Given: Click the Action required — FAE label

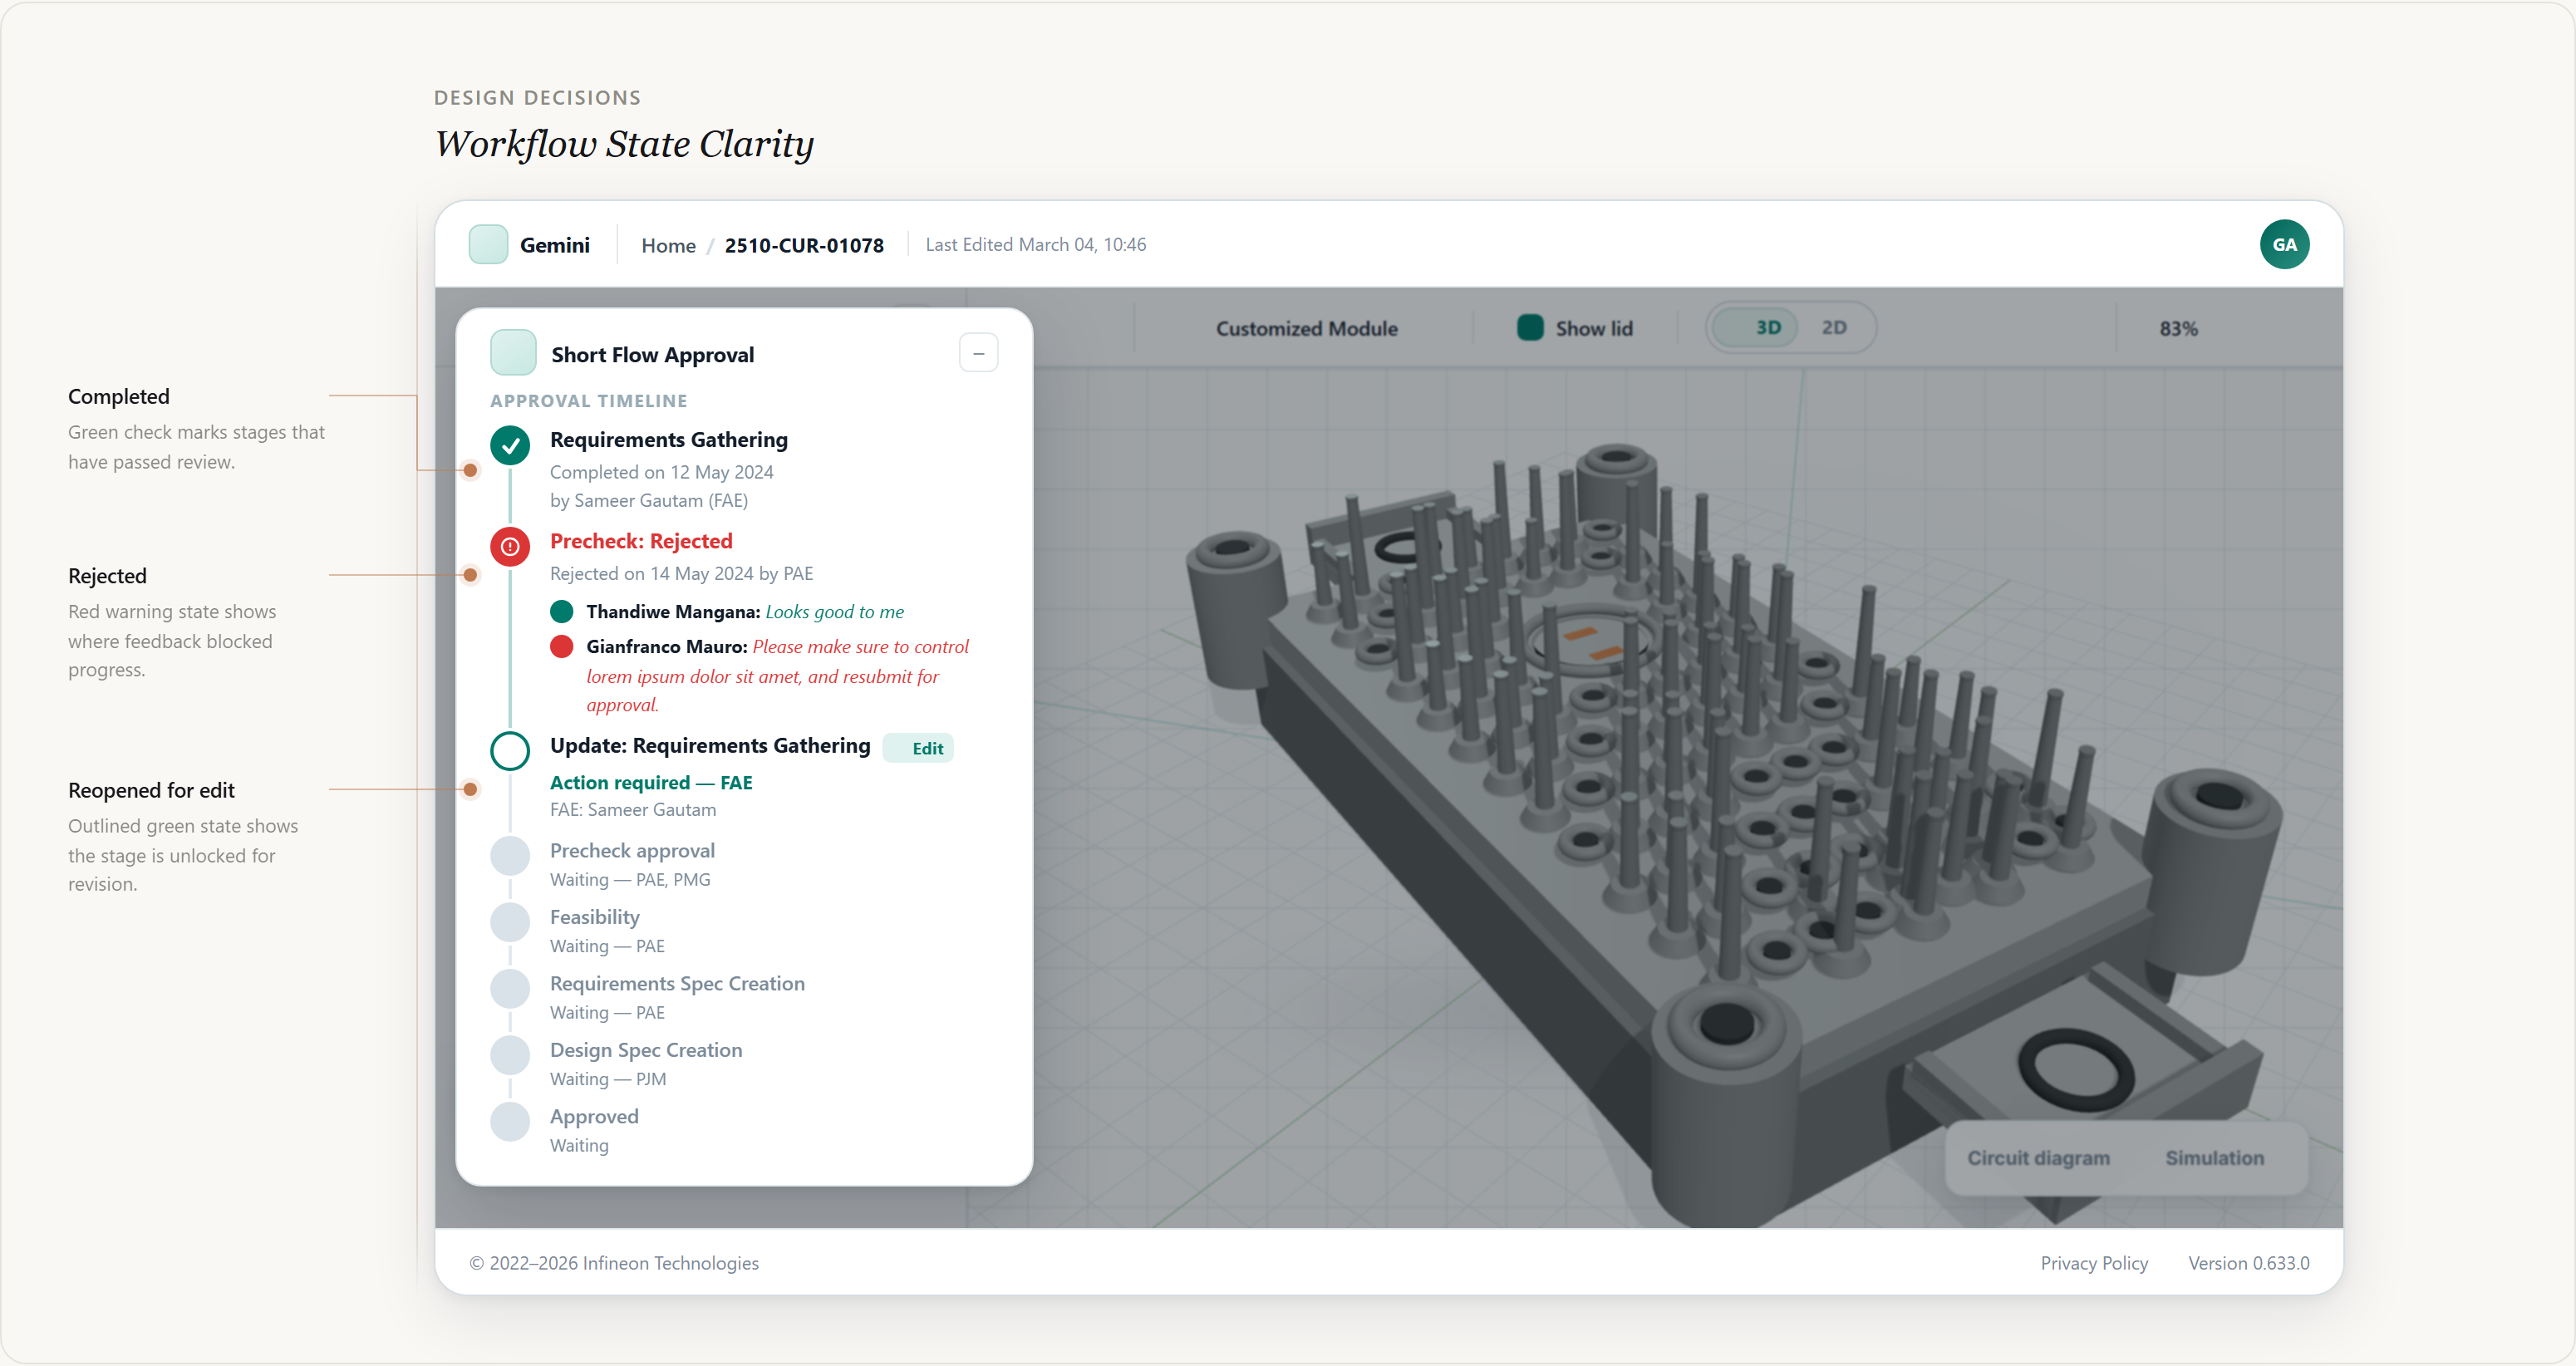Looking at the screenshot, I should point(651,783).
